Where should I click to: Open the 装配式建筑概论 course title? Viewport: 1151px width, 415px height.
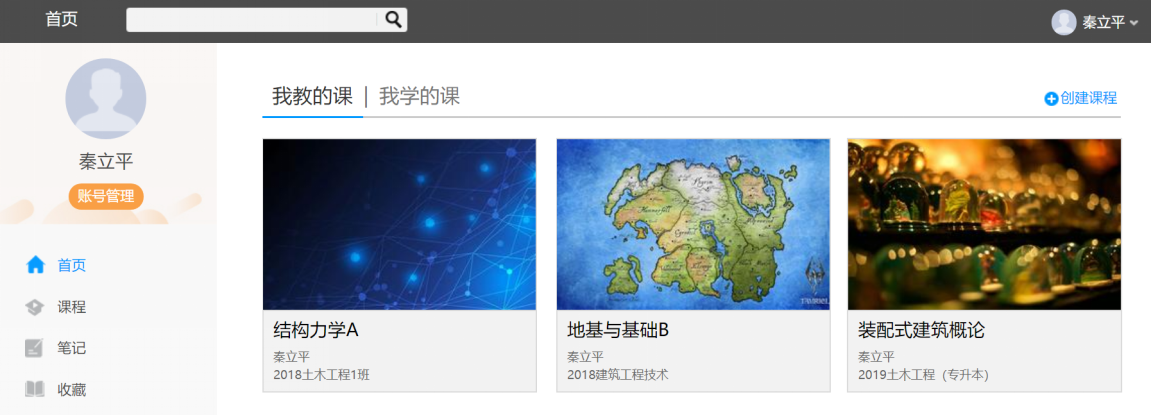921,331
